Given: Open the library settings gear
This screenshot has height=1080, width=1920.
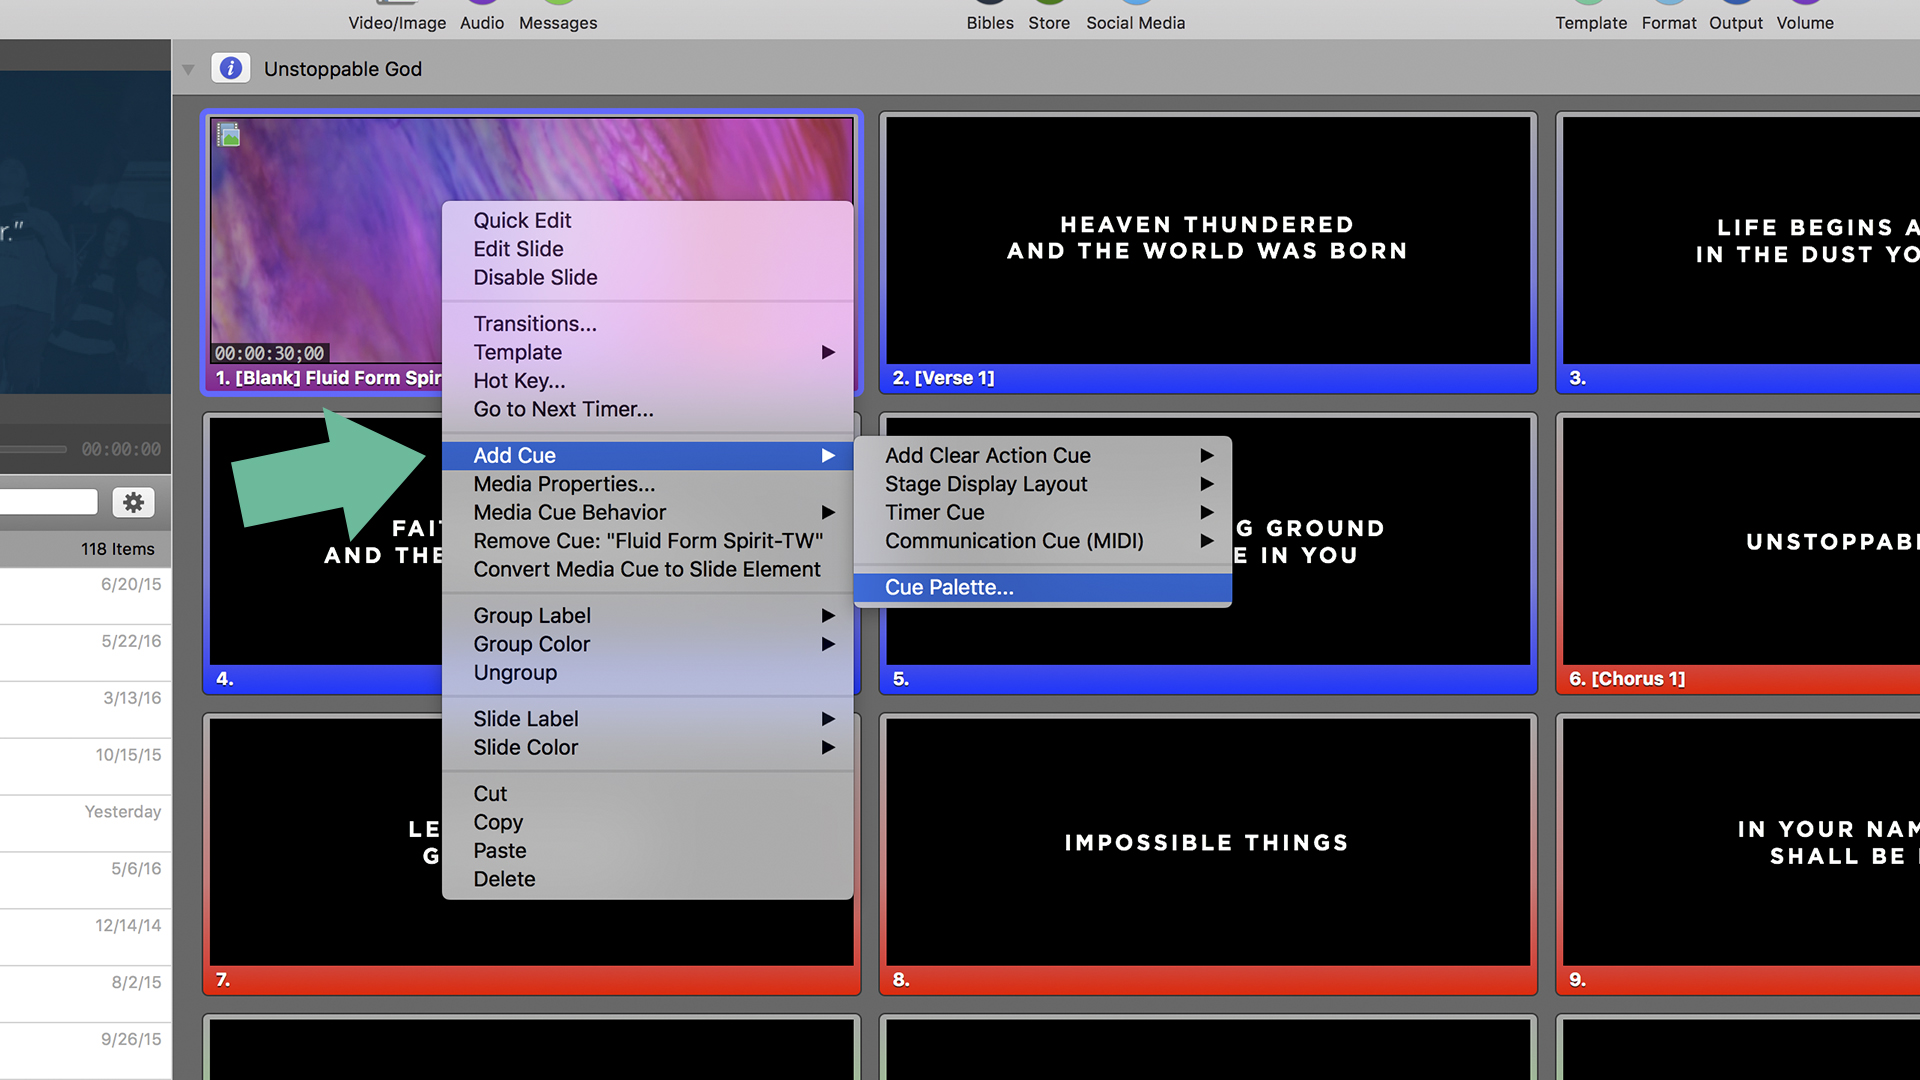Looking at the screenshot, I should click(x=133, y=502).
